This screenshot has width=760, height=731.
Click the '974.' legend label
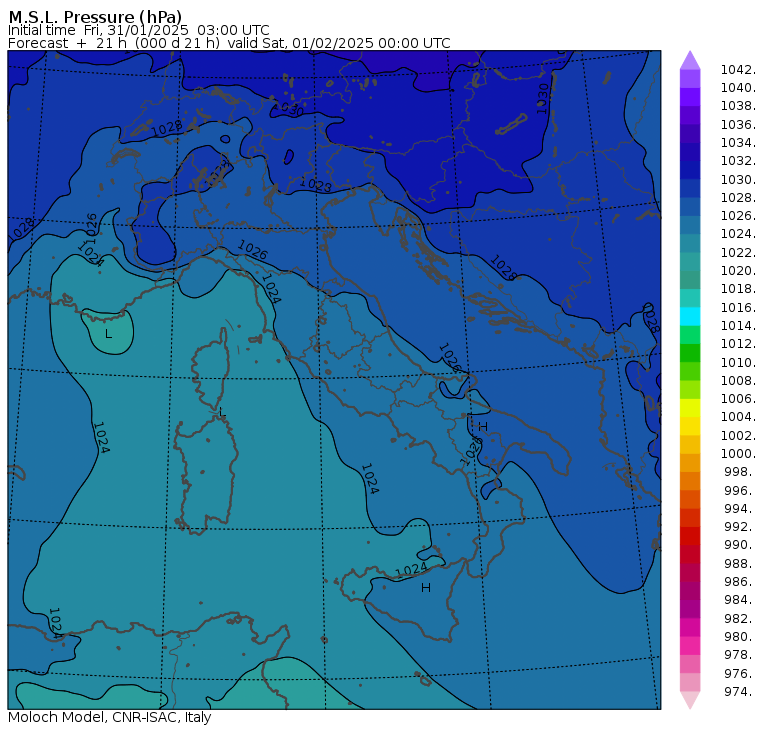[740, 692]
